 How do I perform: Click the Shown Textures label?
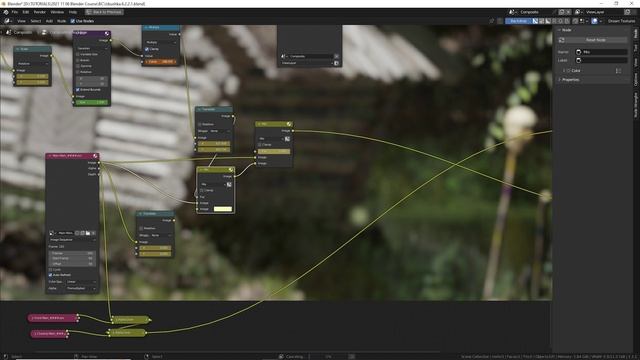(621, 21)
